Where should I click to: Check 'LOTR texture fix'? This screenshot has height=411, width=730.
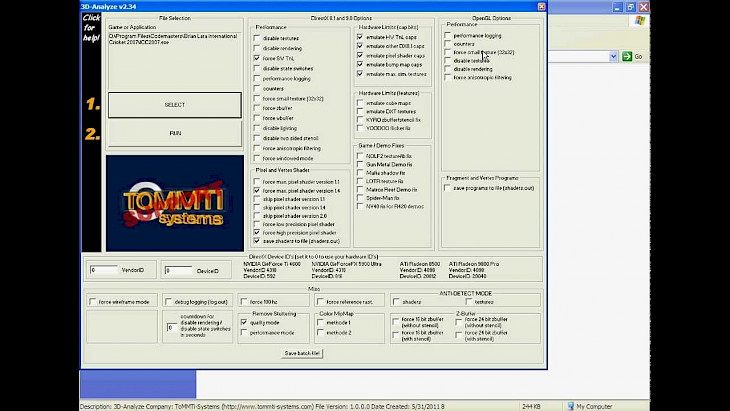click(360, 181)
